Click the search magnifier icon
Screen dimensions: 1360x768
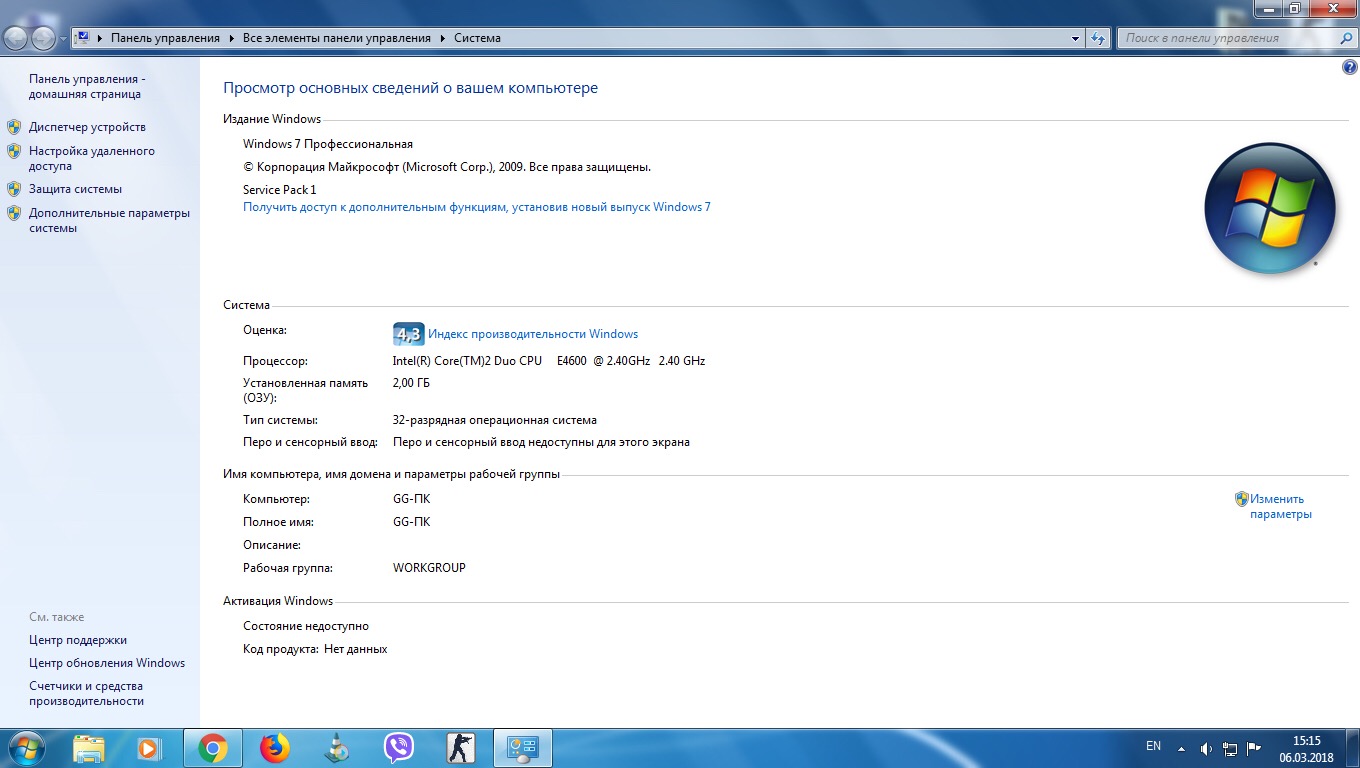click(1346, 38)
